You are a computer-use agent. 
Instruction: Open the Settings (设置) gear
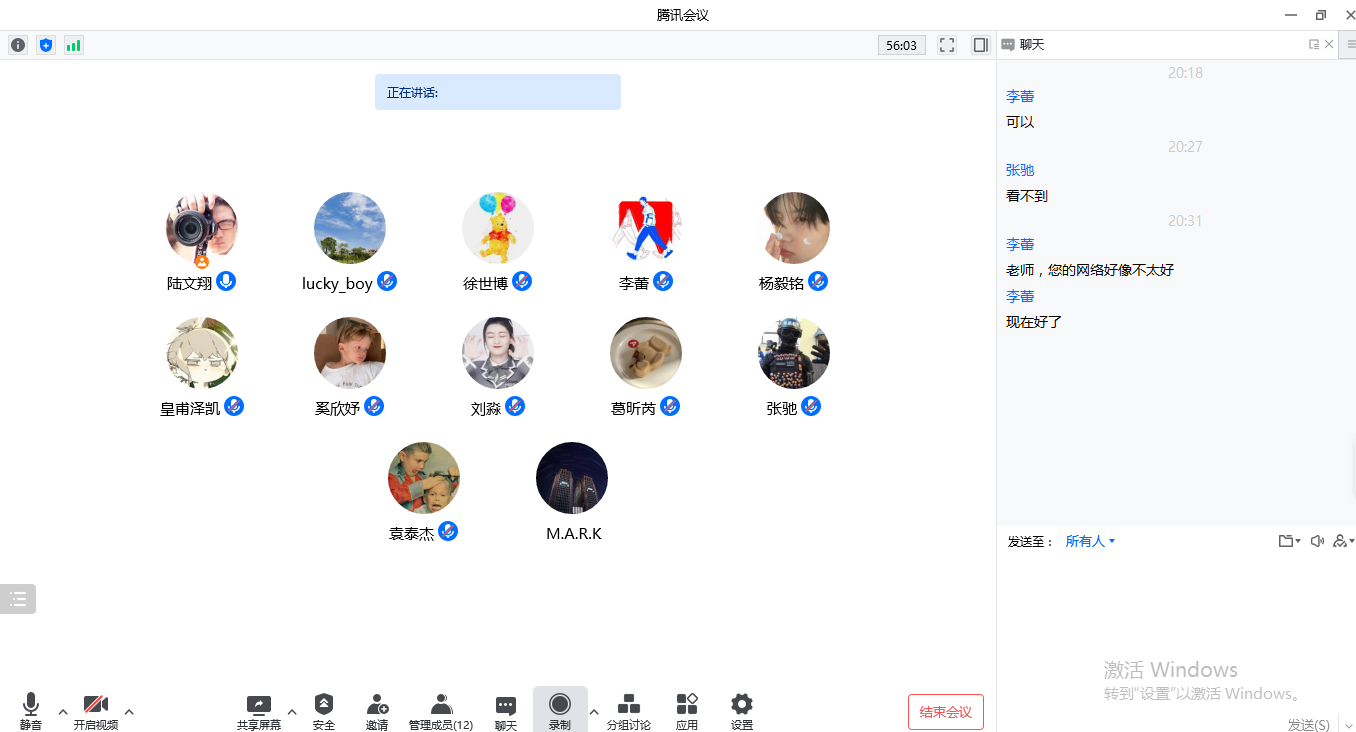[x=741, y=711]
